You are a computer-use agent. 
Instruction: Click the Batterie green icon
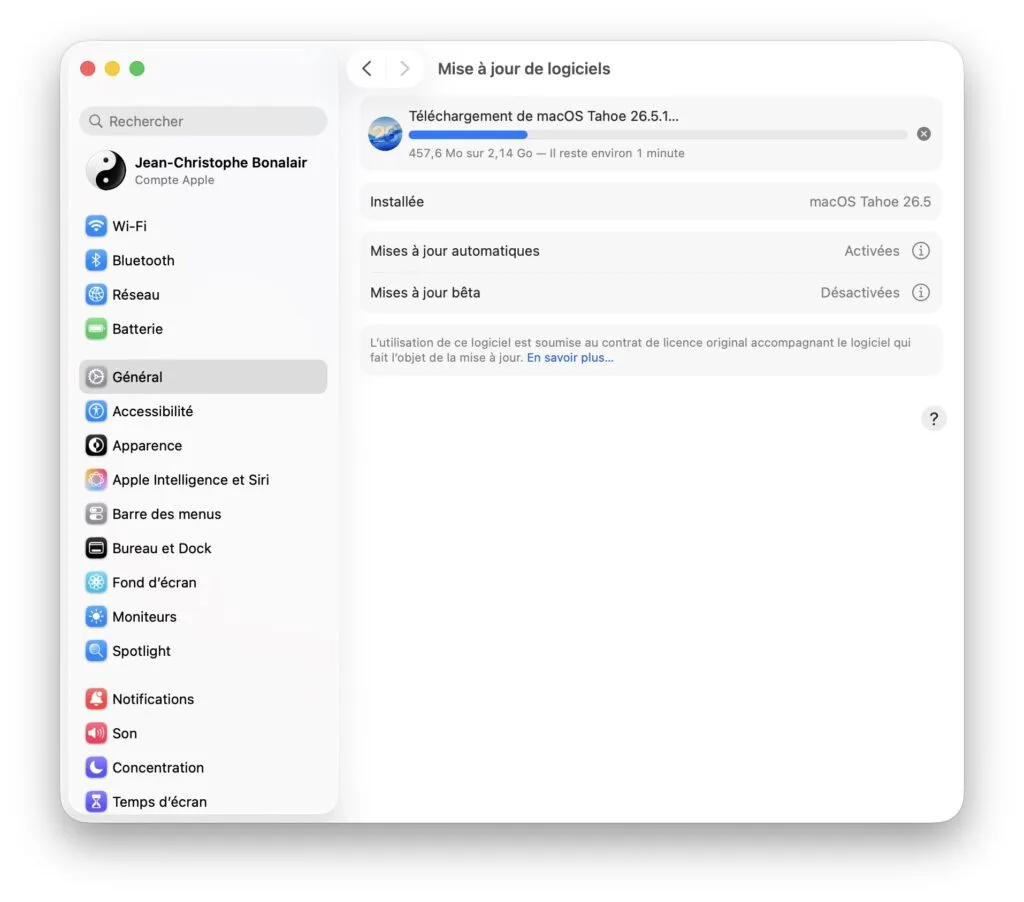[96, 329]
